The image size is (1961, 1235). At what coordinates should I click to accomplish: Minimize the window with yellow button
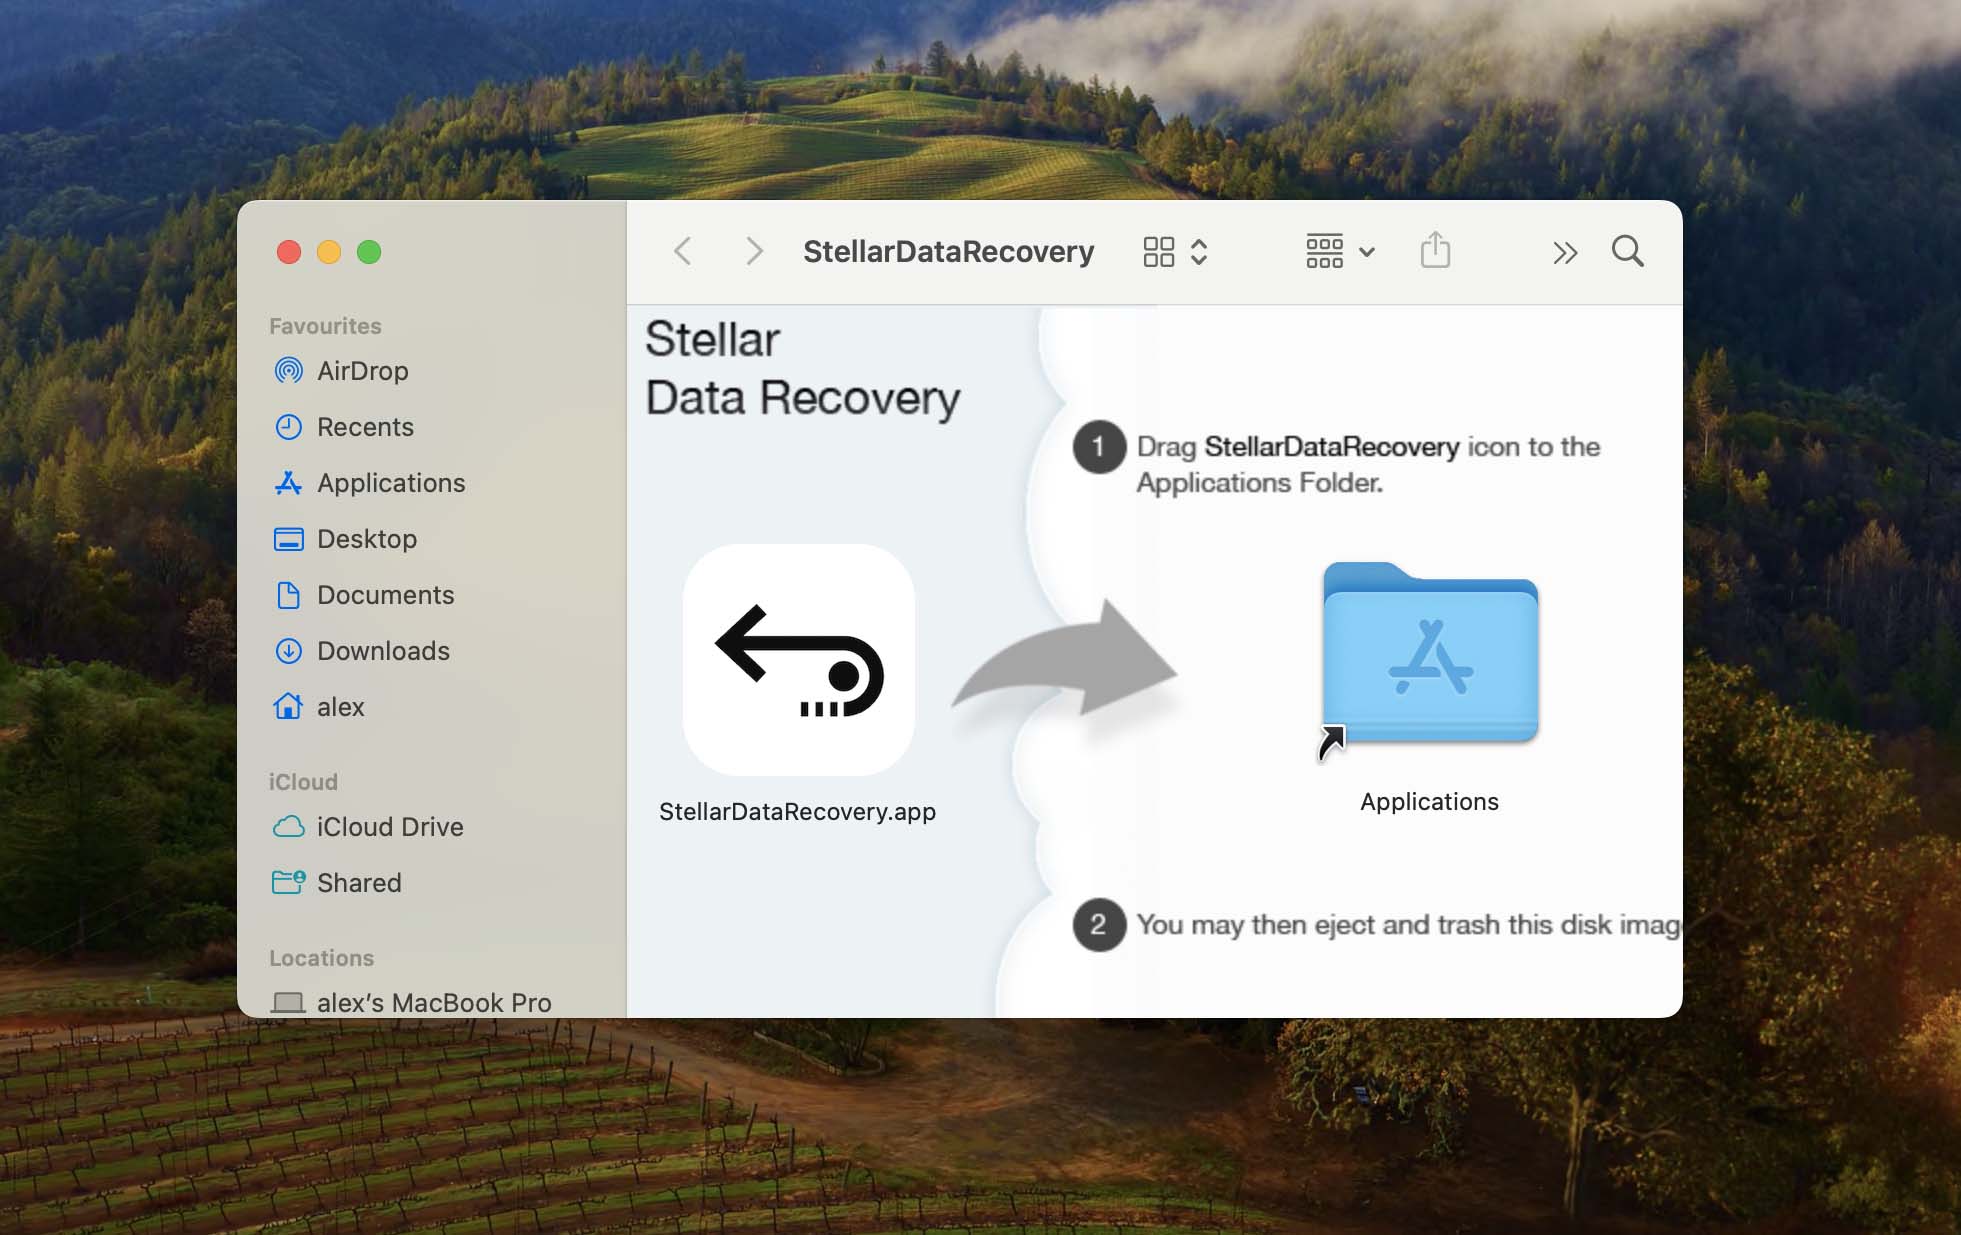point(329,252)
